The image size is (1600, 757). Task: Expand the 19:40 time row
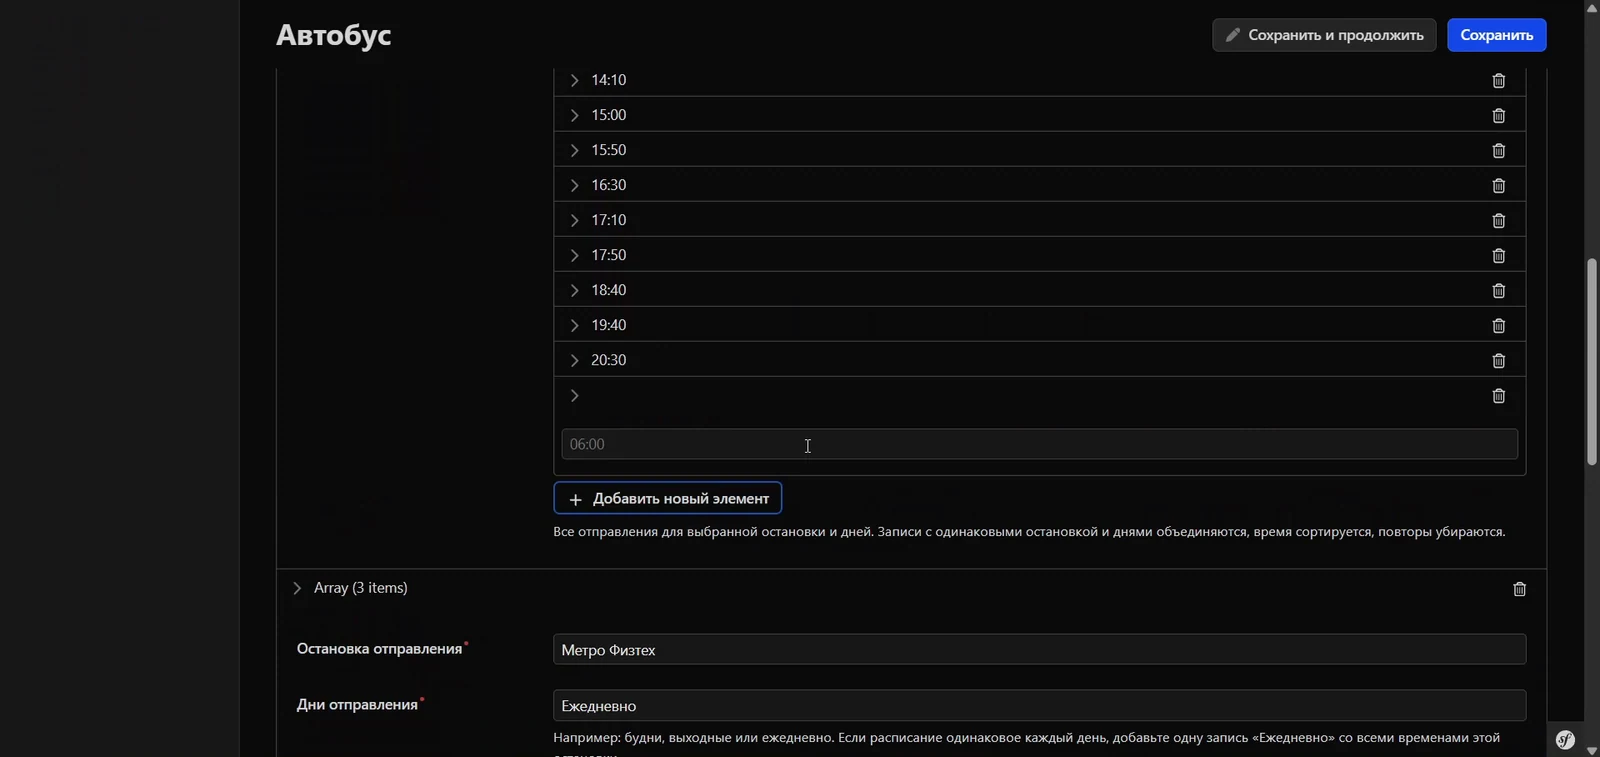click(574, 325)
